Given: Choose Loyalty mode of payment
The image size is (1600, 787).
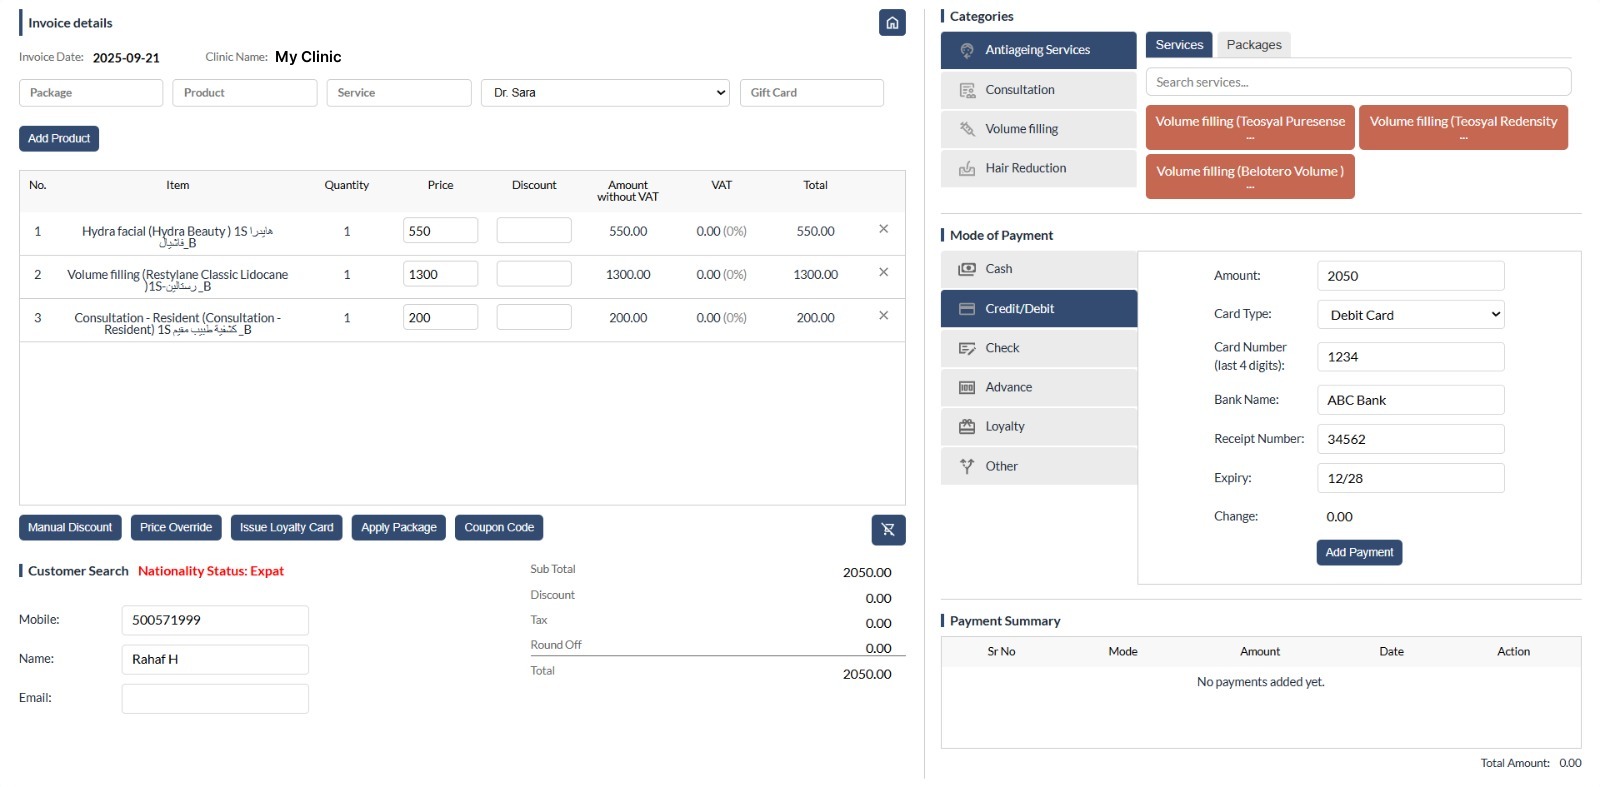Looking at the screenshot, I should click(x=1039, y=426).
